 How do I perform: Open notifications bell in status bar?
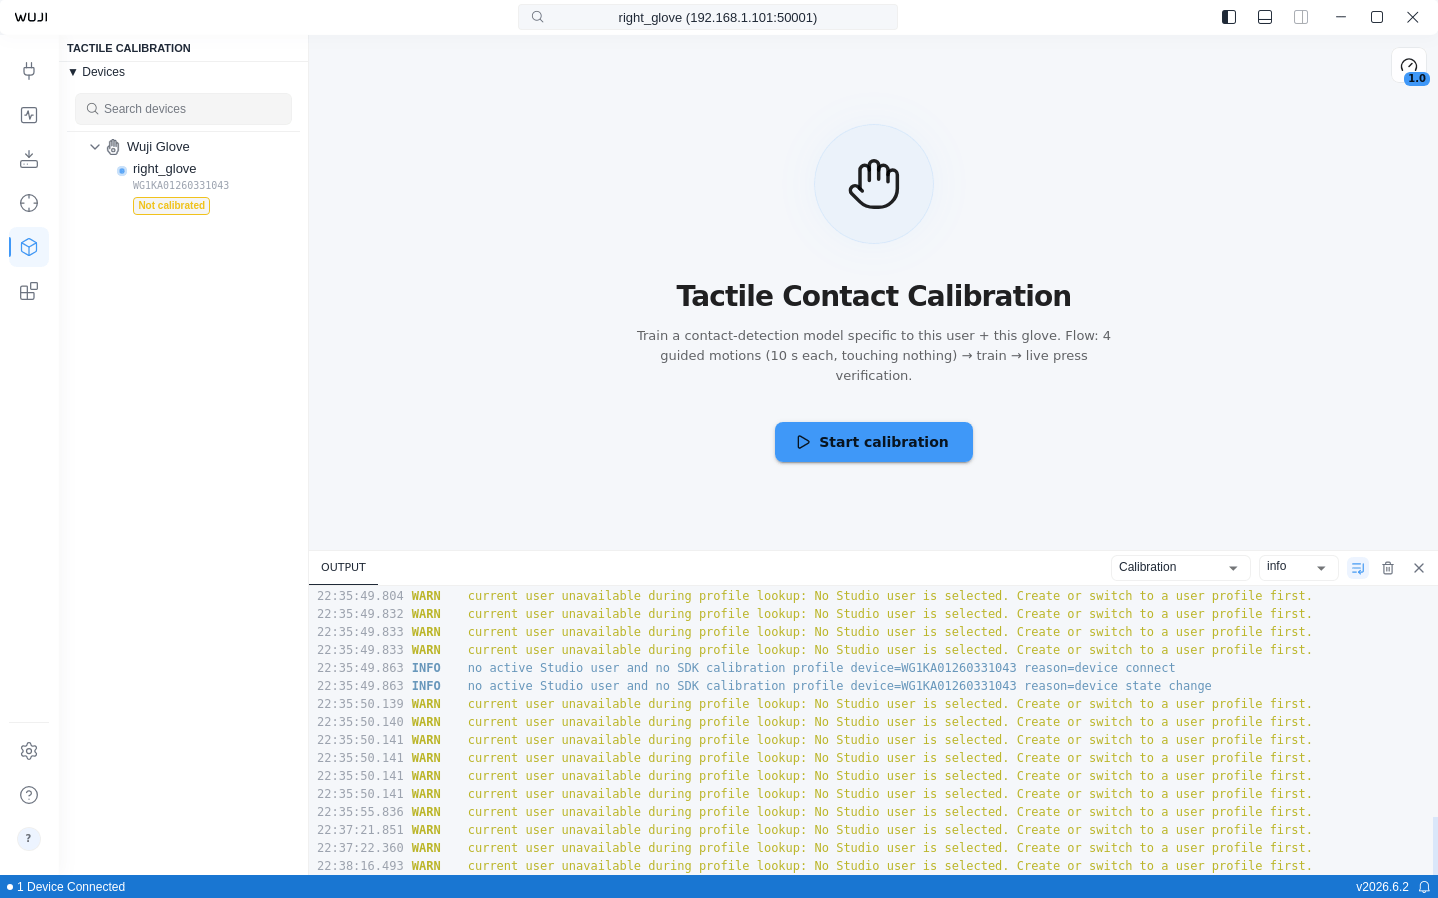(1424, 887)
